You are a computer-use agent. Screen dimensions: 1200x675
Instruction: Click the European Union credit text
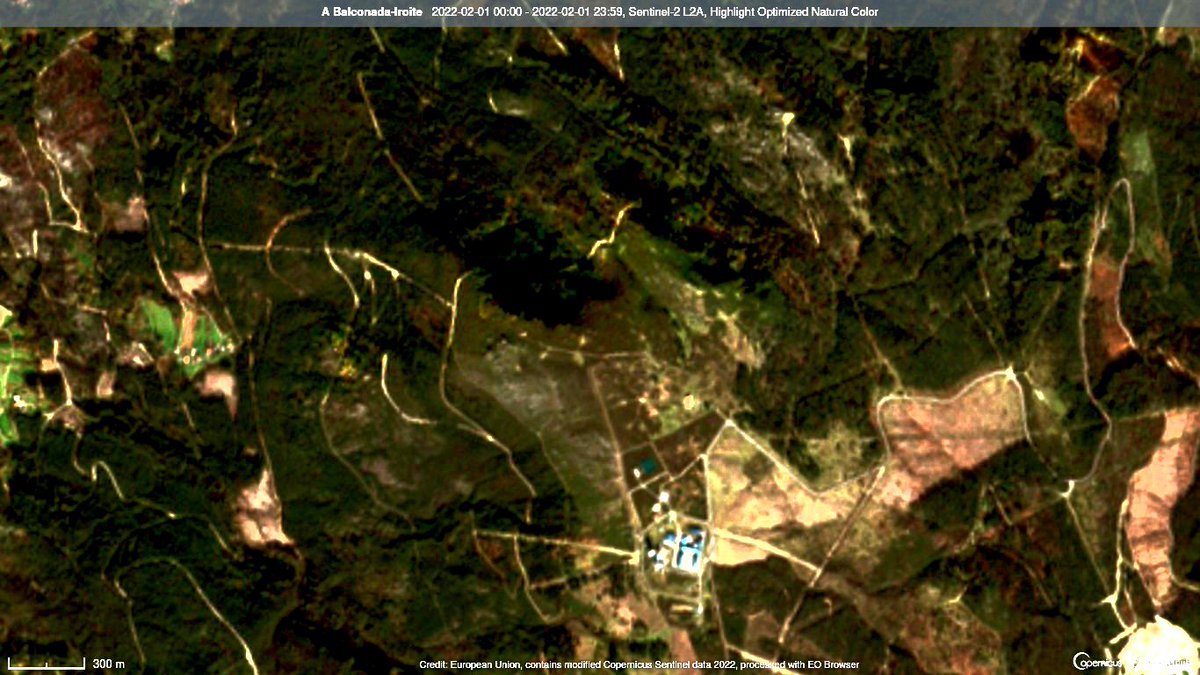coord(639,665)
